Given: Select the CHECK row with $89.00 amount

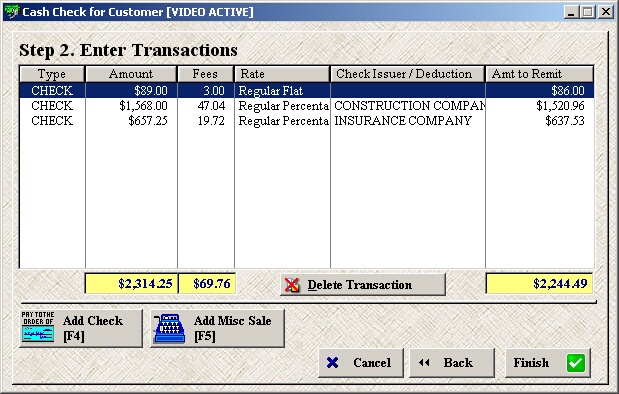Looking at the screenshot, I should point(306,90).
